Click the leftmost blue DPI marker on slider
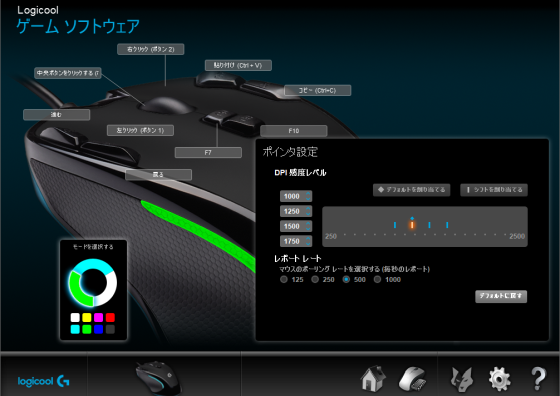The image size is (560, 396). [x=395, y=225]
